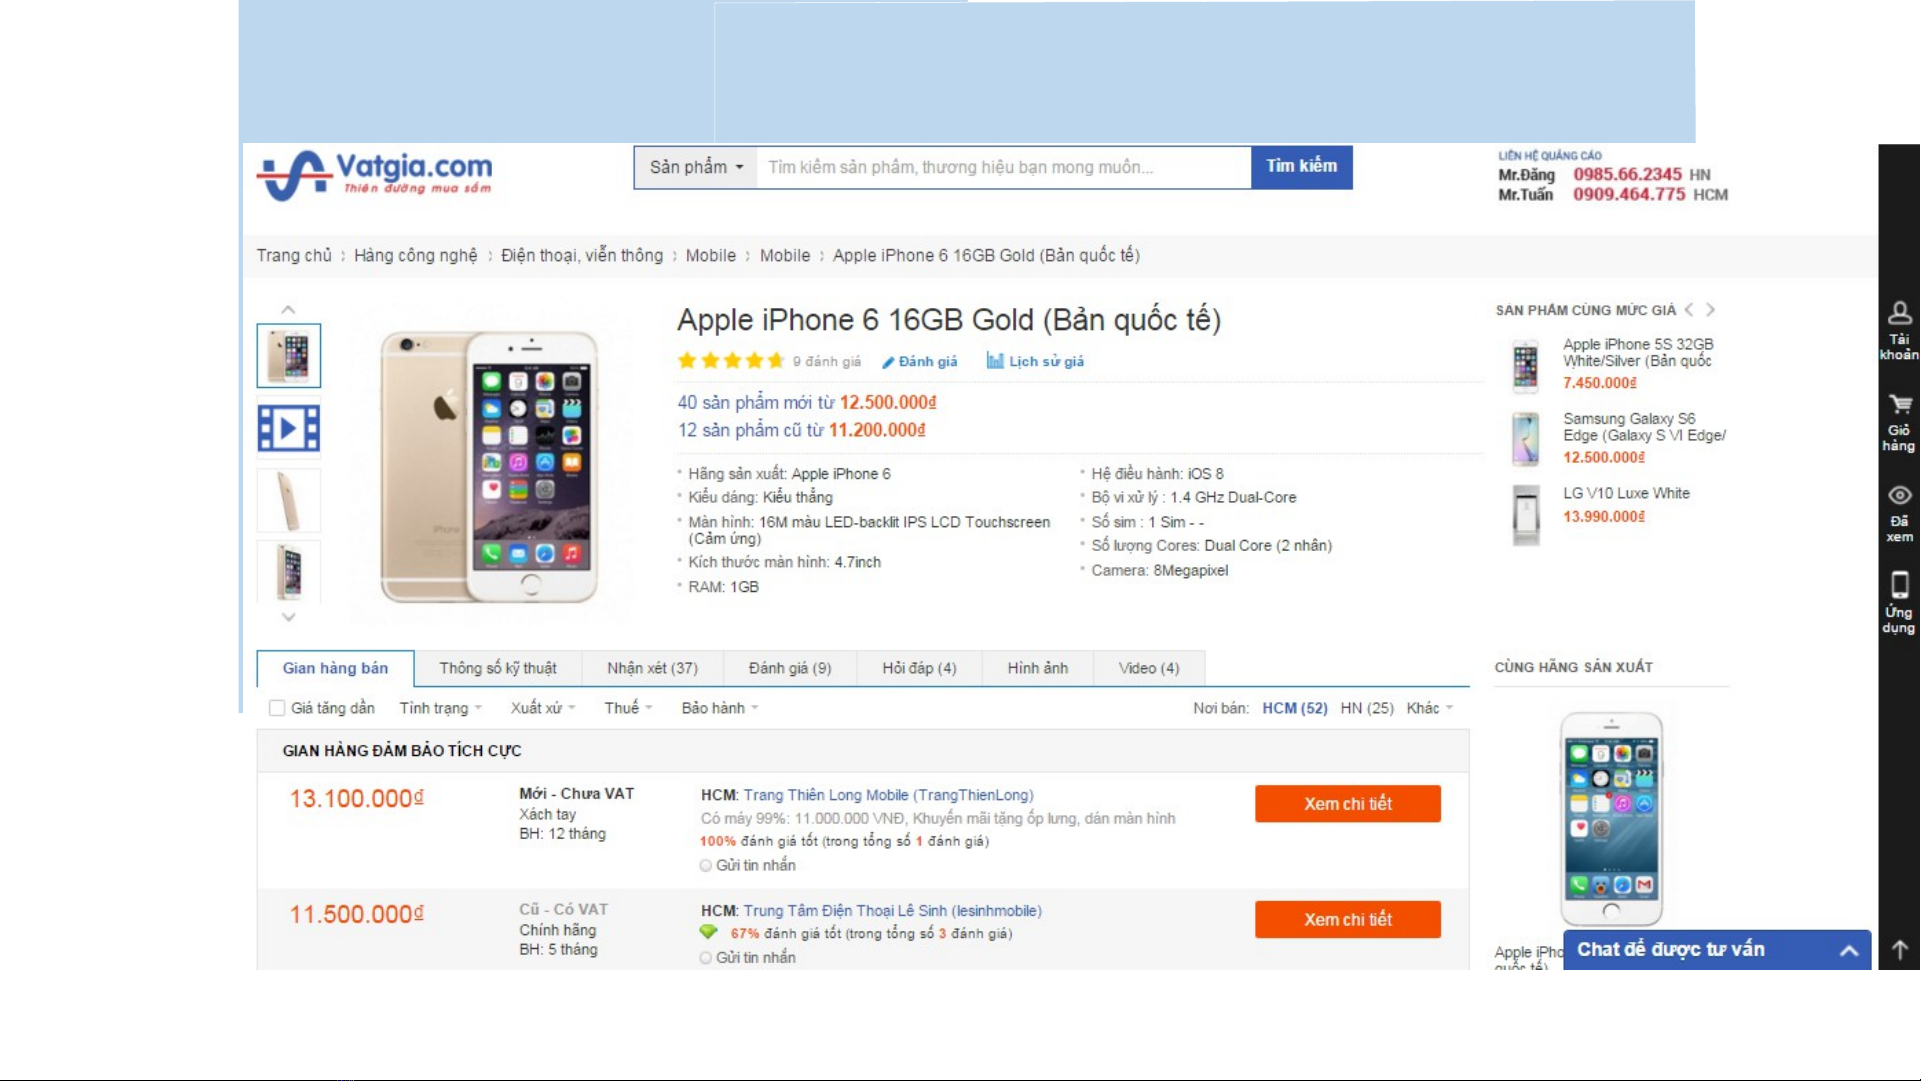Click the five-star rating stars

point(731,361)
